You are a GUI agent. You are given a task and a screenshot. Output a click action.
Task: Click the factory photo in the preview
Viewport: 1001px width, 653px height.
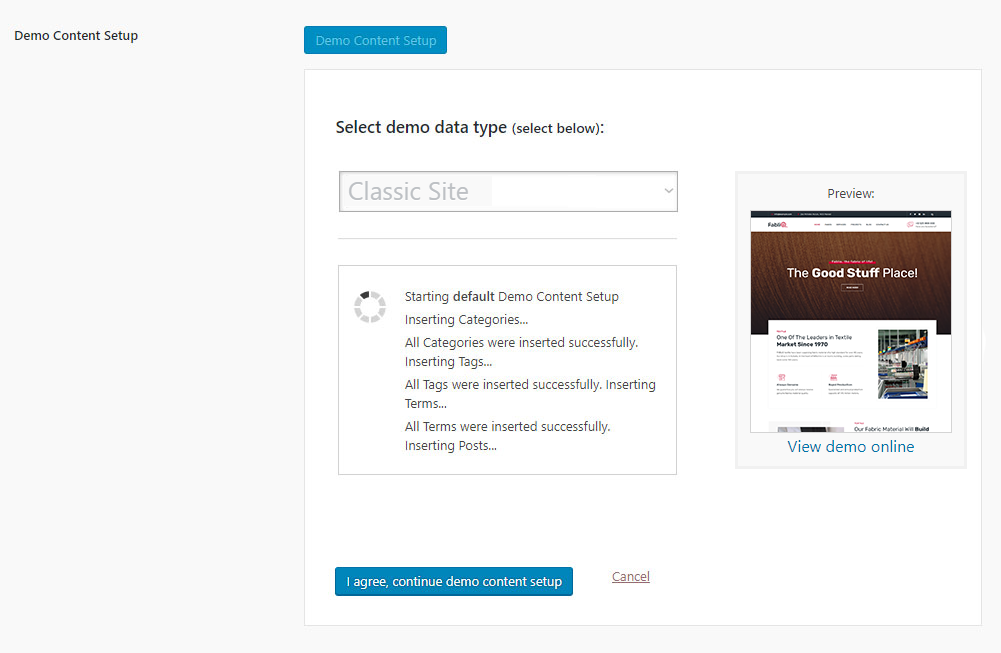[901, 363]
